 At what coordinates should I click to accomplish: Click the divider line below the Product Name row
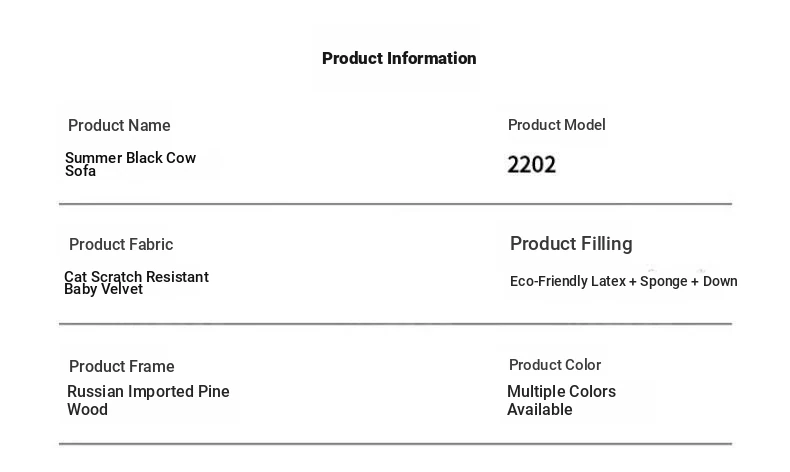point(395,204)
